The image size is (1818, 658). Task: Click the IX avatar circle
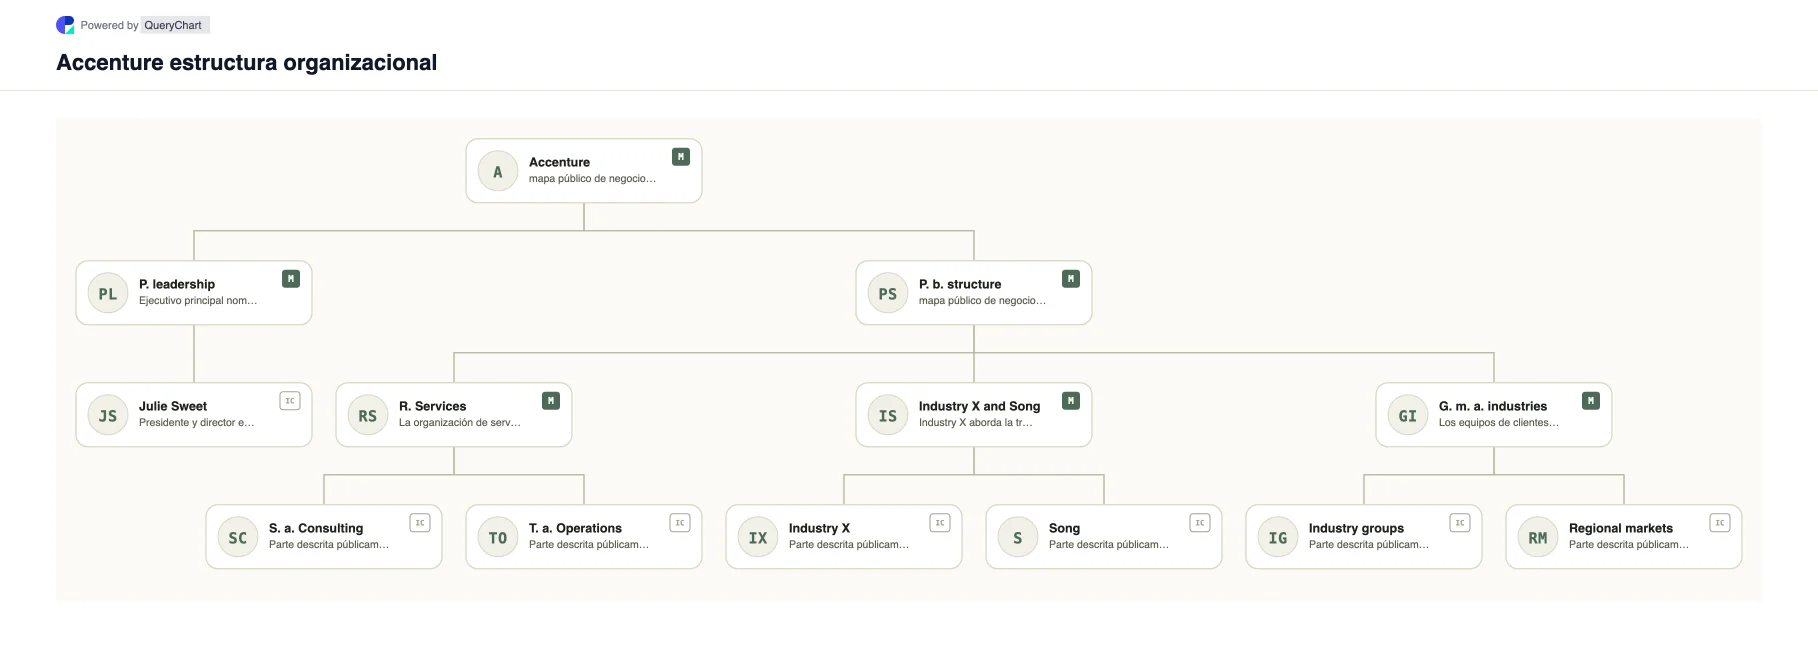758,537
